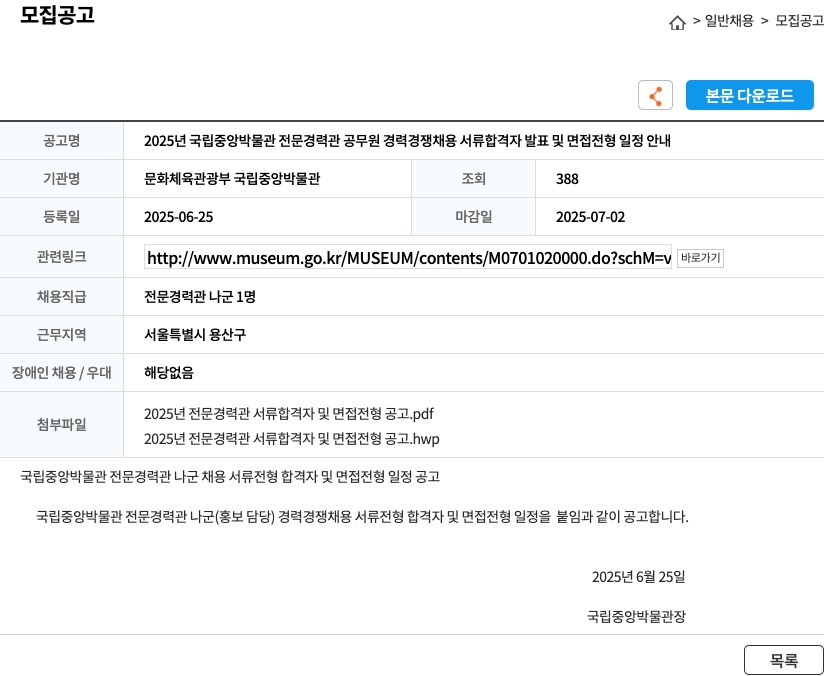Screen dimensions: 824x676
Task: Download the 서류합격자 및 면접전형 공고.pdf attachment
Action: point(289,414)
